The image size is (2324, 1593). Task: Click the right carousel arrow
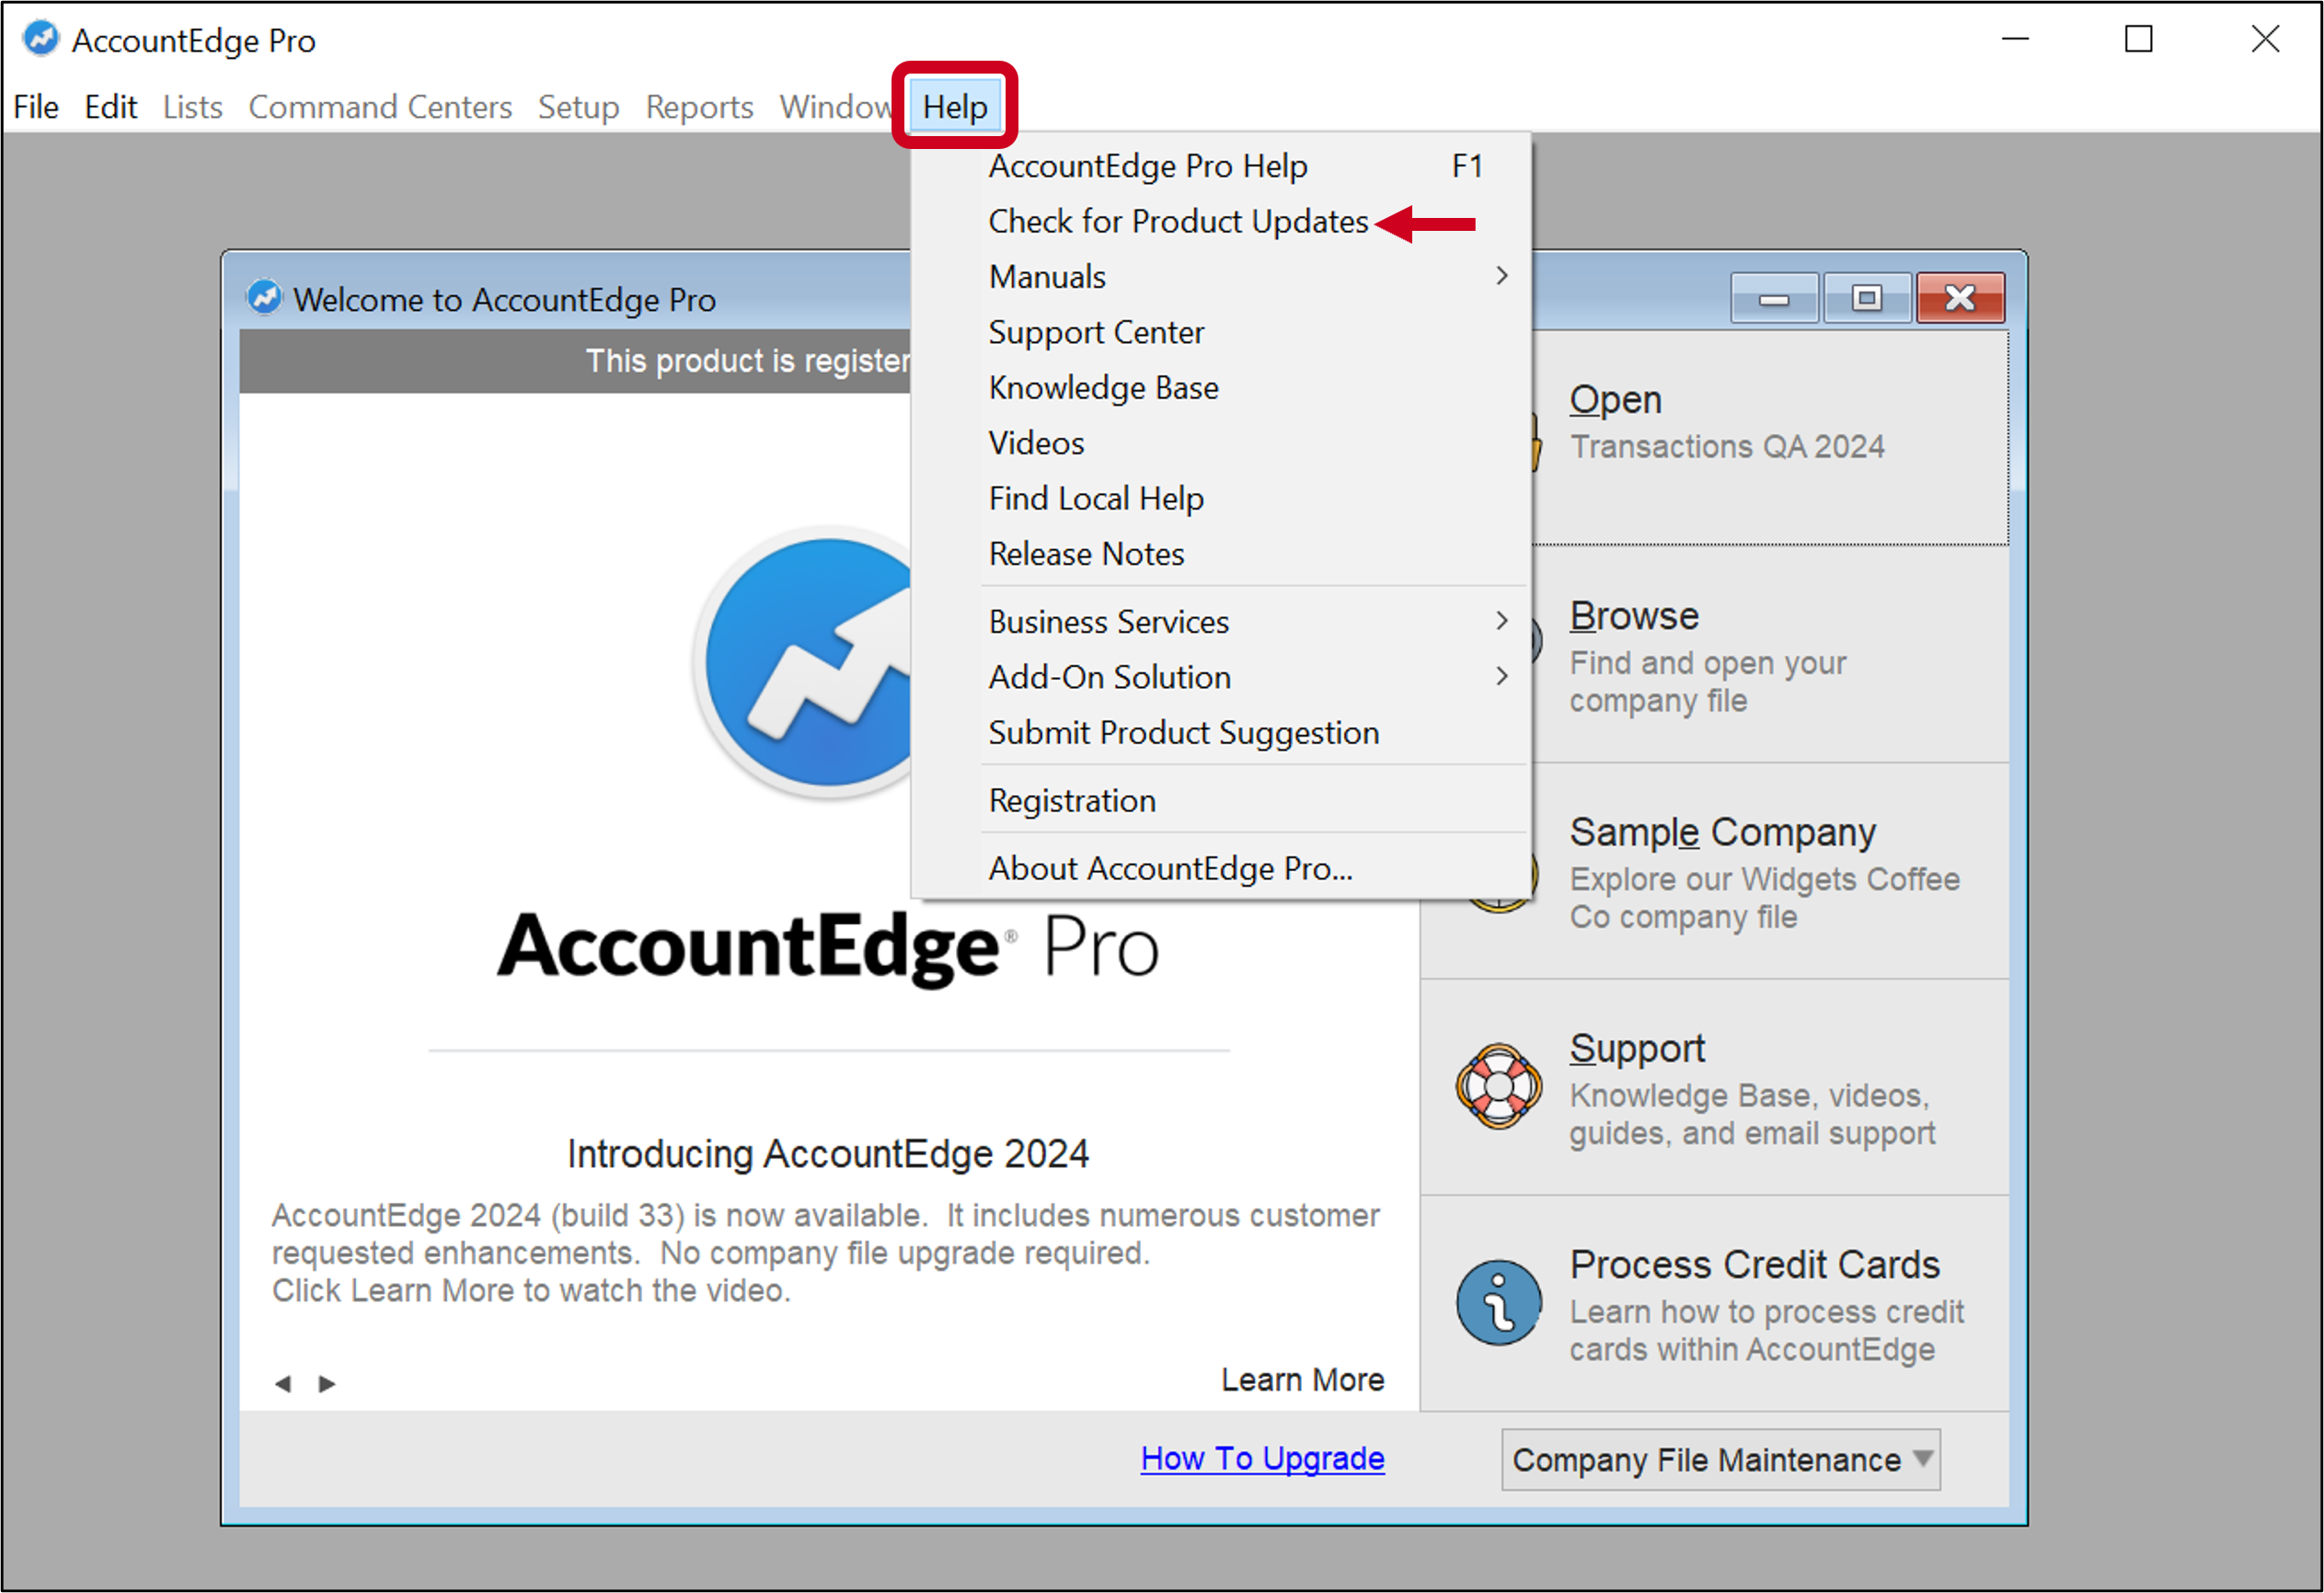[327, 1383]
